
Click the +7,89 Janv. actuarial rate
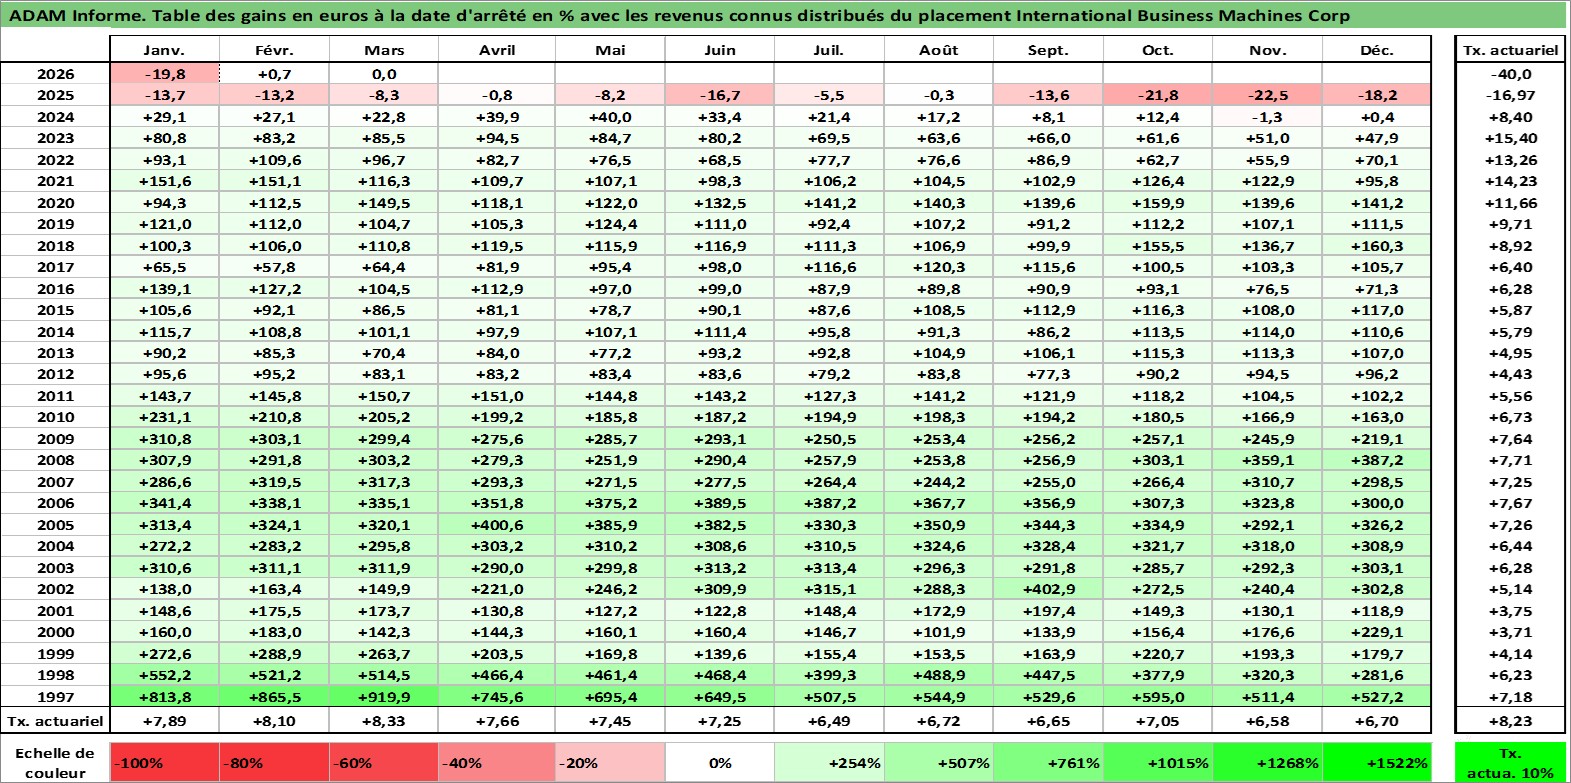coord(164,721)
